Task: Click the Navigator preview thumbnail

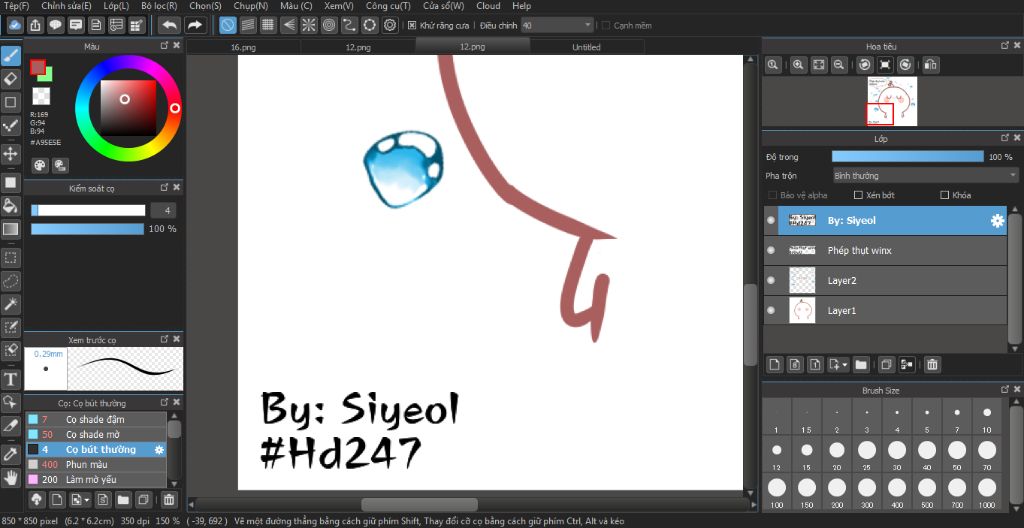Action: [892, 101]
